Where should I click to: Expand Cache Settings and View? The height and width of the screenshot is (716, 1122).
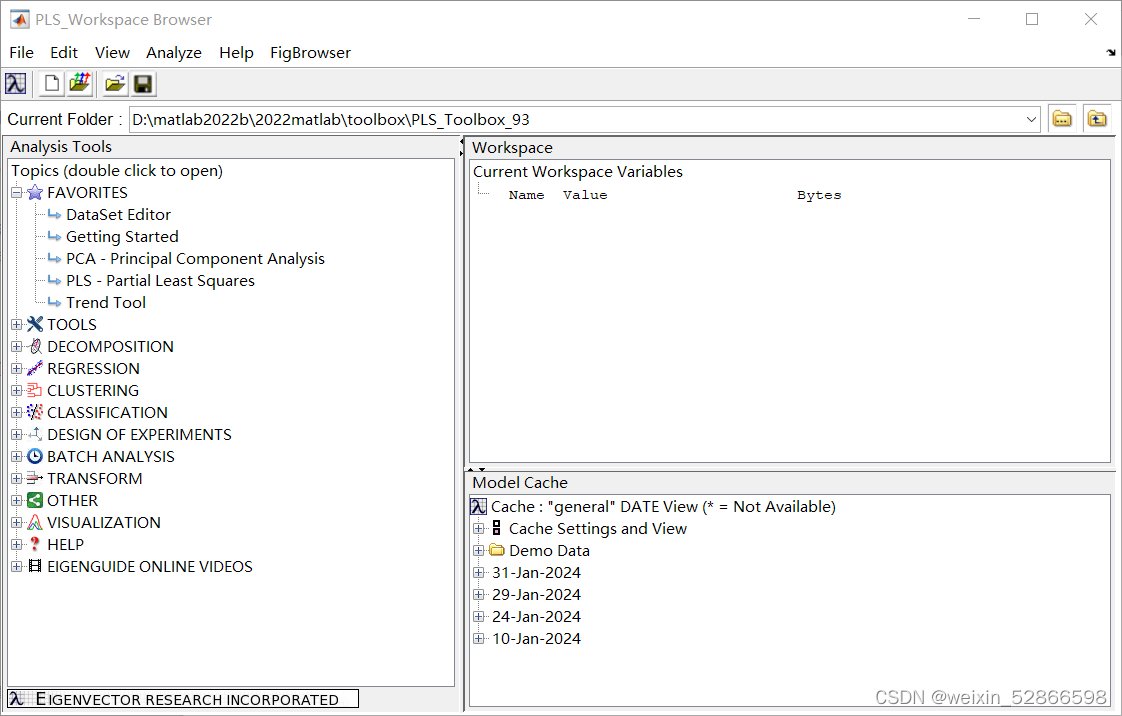pyautogui.click(x=479, y=528)
